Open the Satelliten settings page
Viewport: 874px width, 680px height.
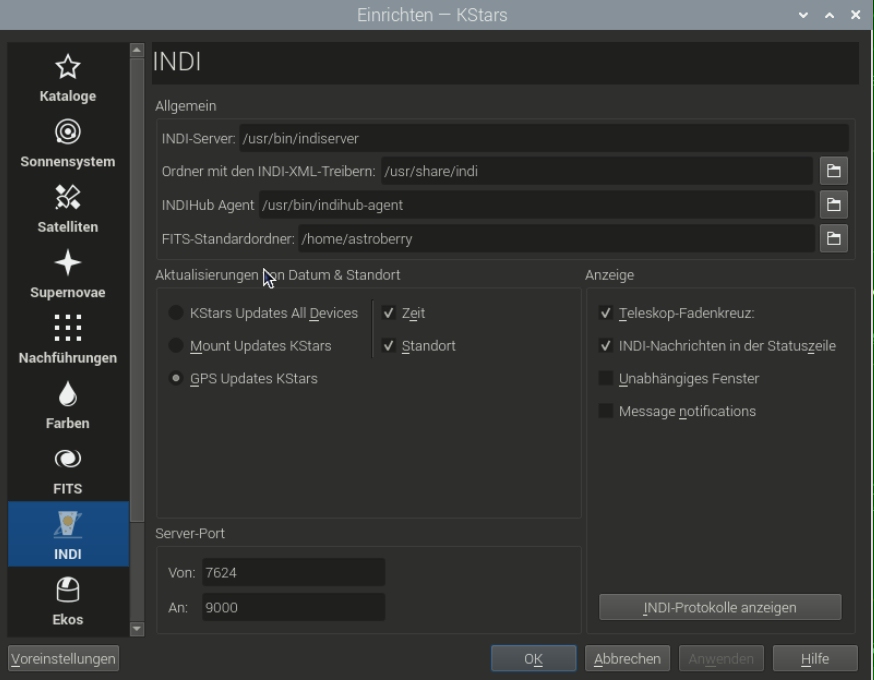tap(68, 209)
